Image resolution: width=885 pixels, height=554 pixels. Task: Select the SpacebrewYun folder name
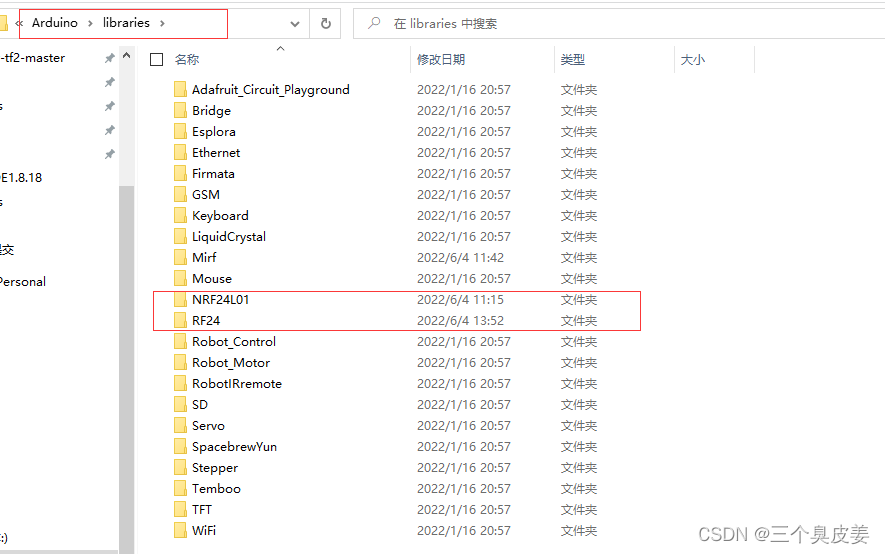pos(235,447)
